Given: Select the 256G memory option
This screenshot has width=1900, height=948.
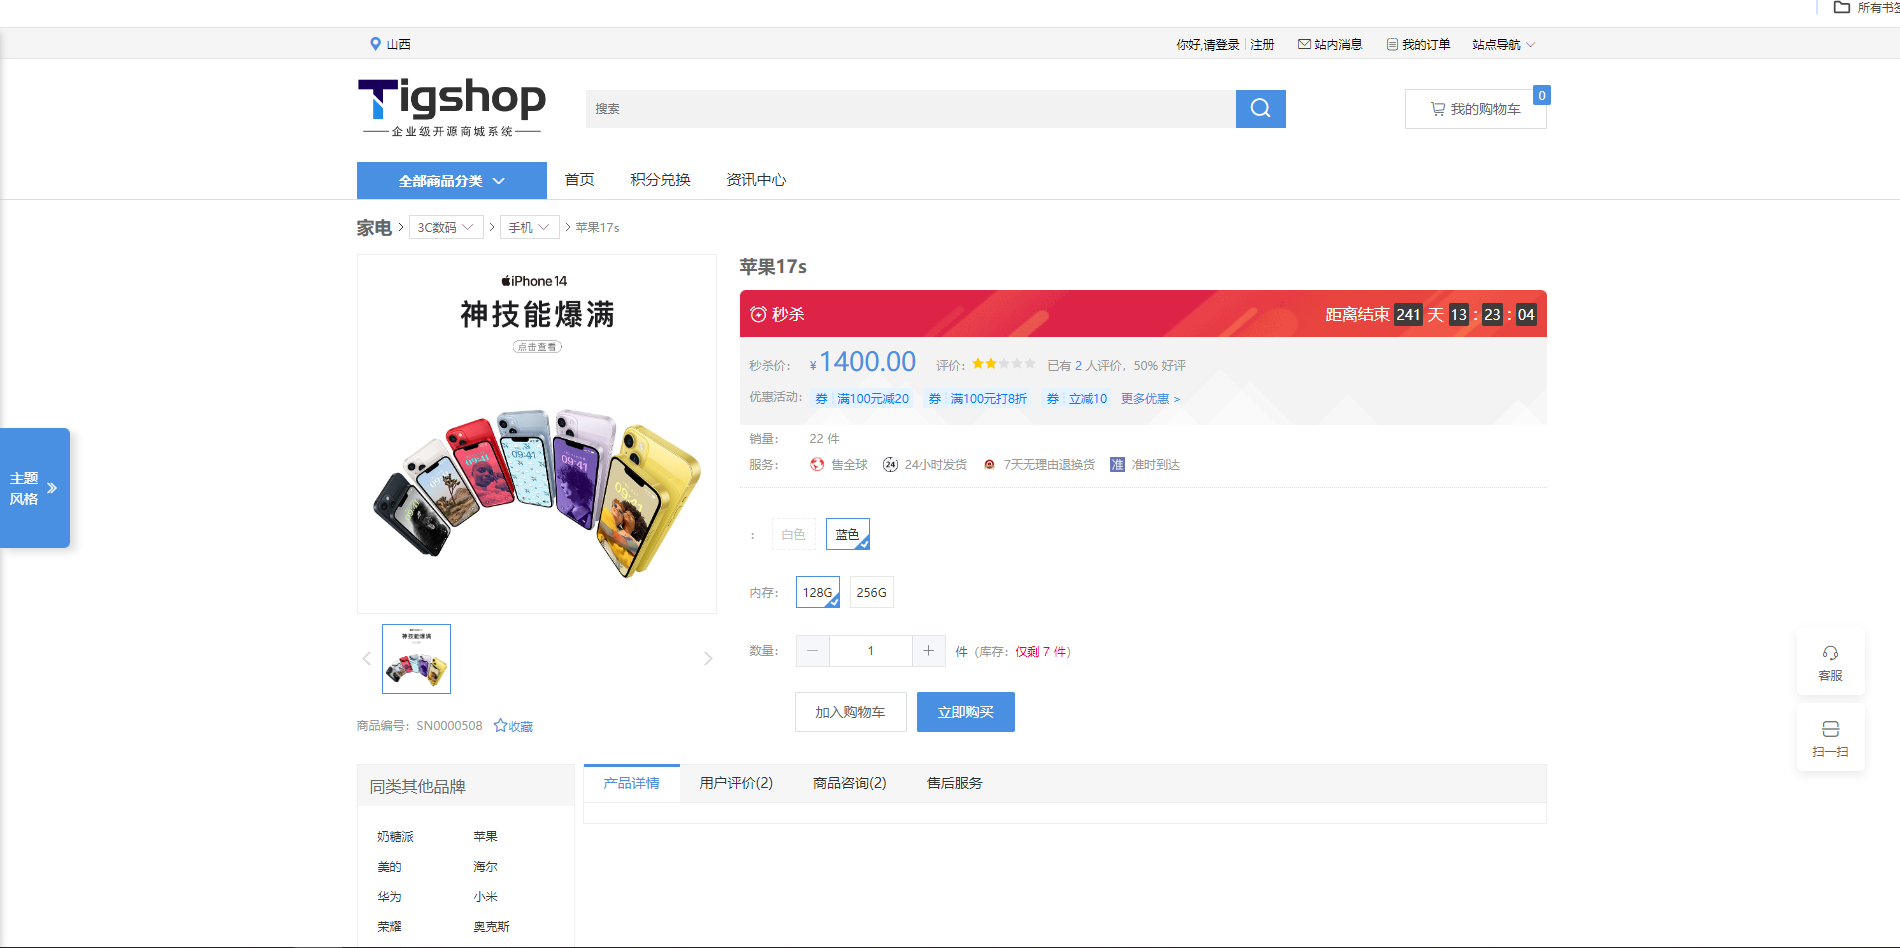Looking at the screenshot, I should pos(871,592).
